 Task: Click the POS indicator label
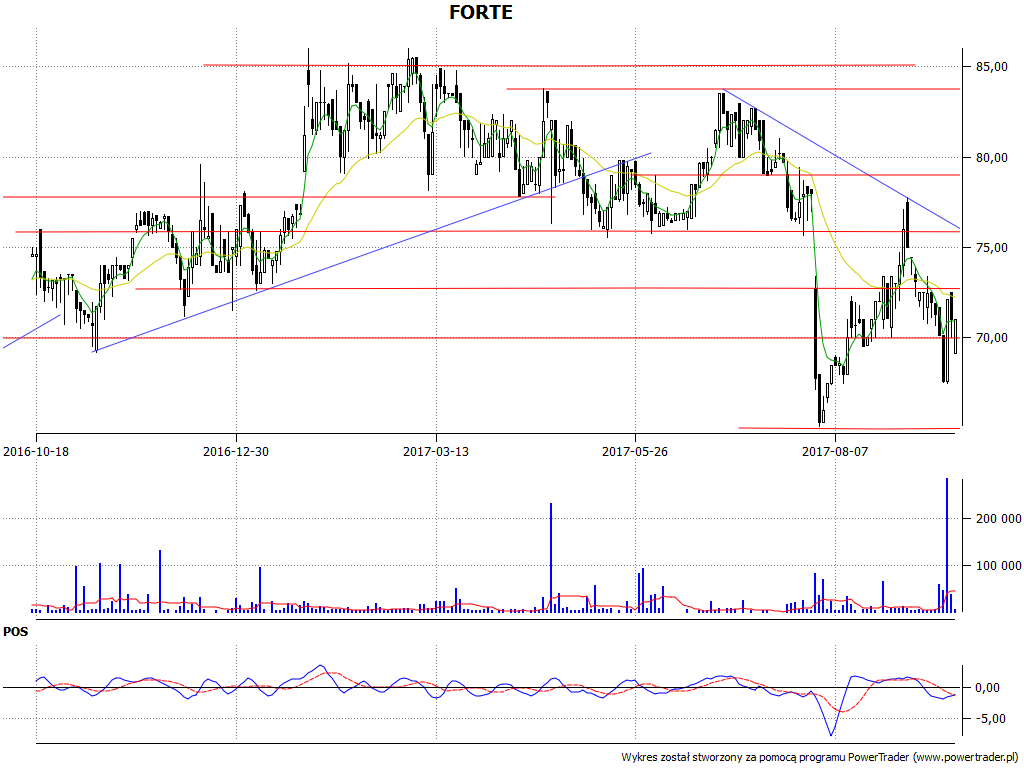(x=16, y=632)
